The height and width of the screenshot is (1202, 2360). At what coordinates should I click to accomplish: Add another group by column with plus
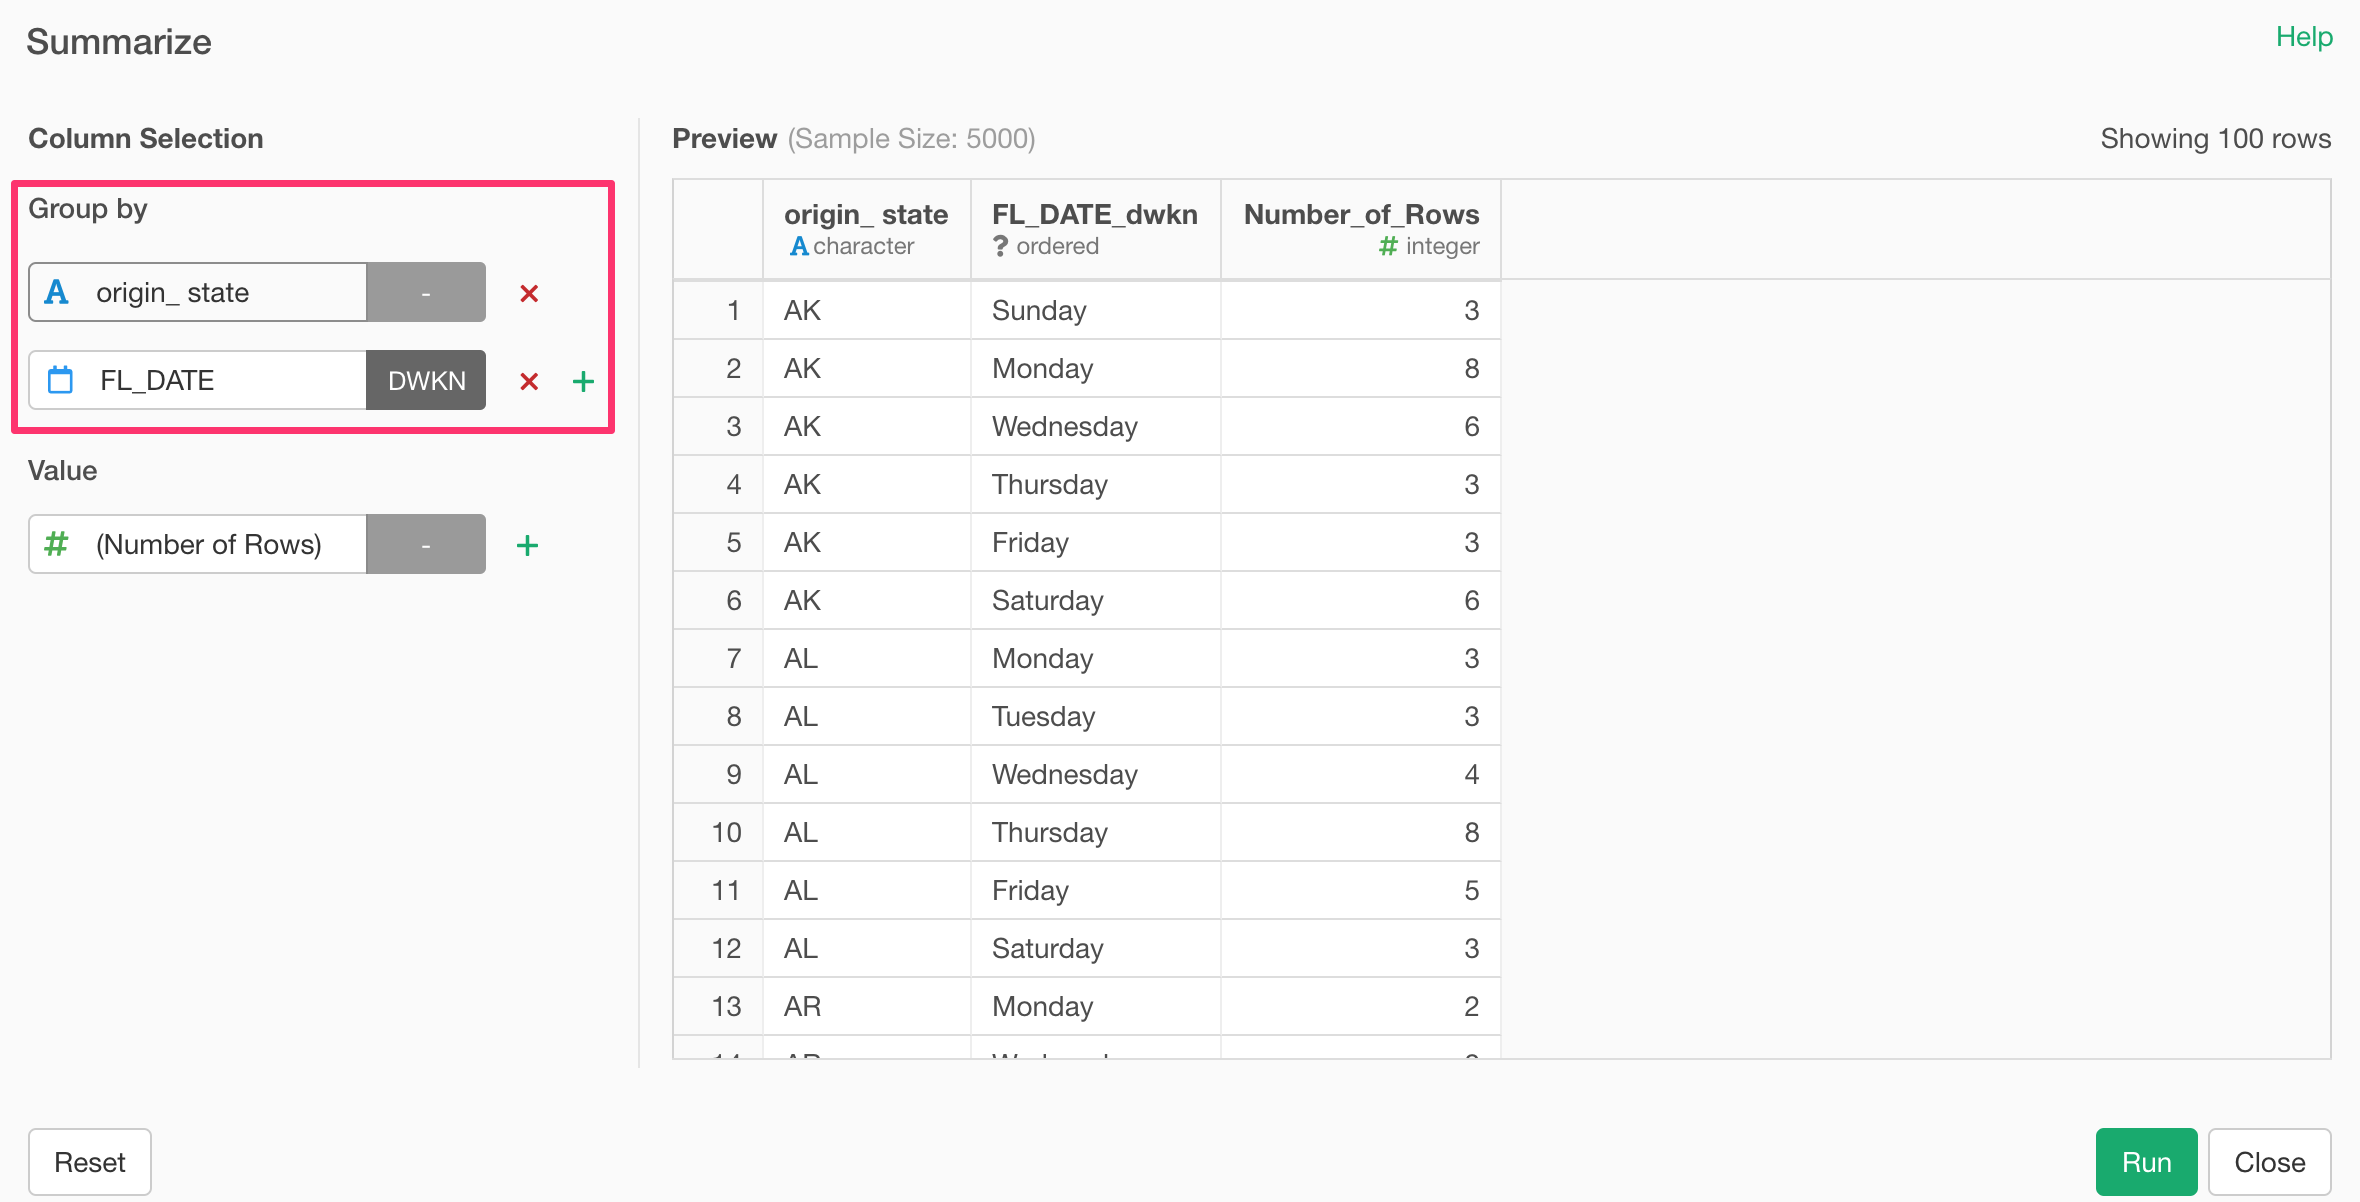[583, 381]
